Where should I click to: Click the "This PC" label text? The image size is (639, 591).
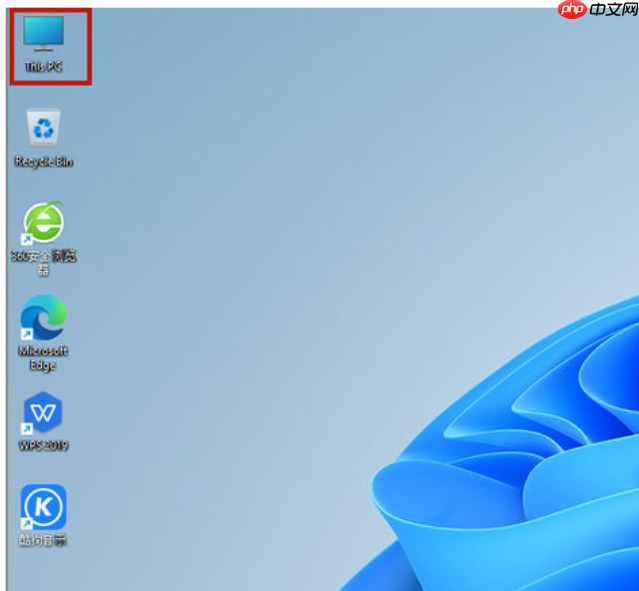[44, 66]
